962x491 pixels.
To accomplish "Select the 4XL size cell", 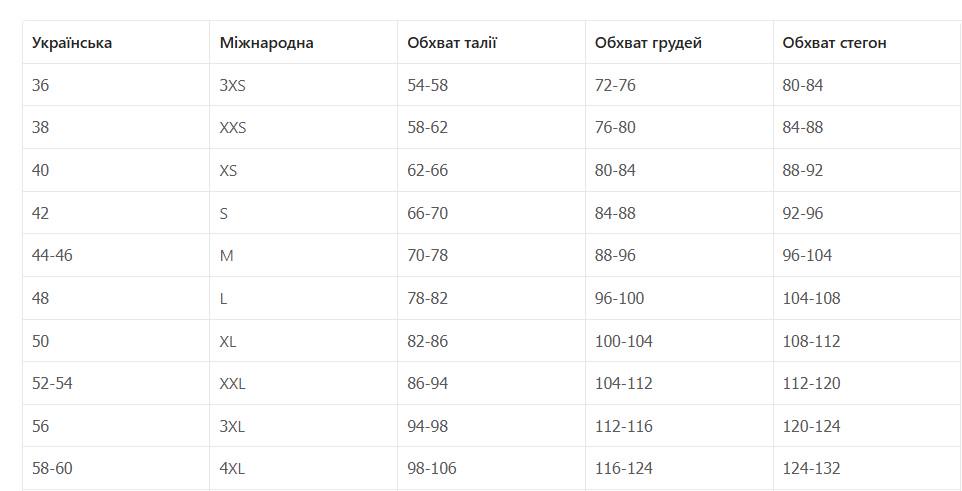I will point(232,468).
